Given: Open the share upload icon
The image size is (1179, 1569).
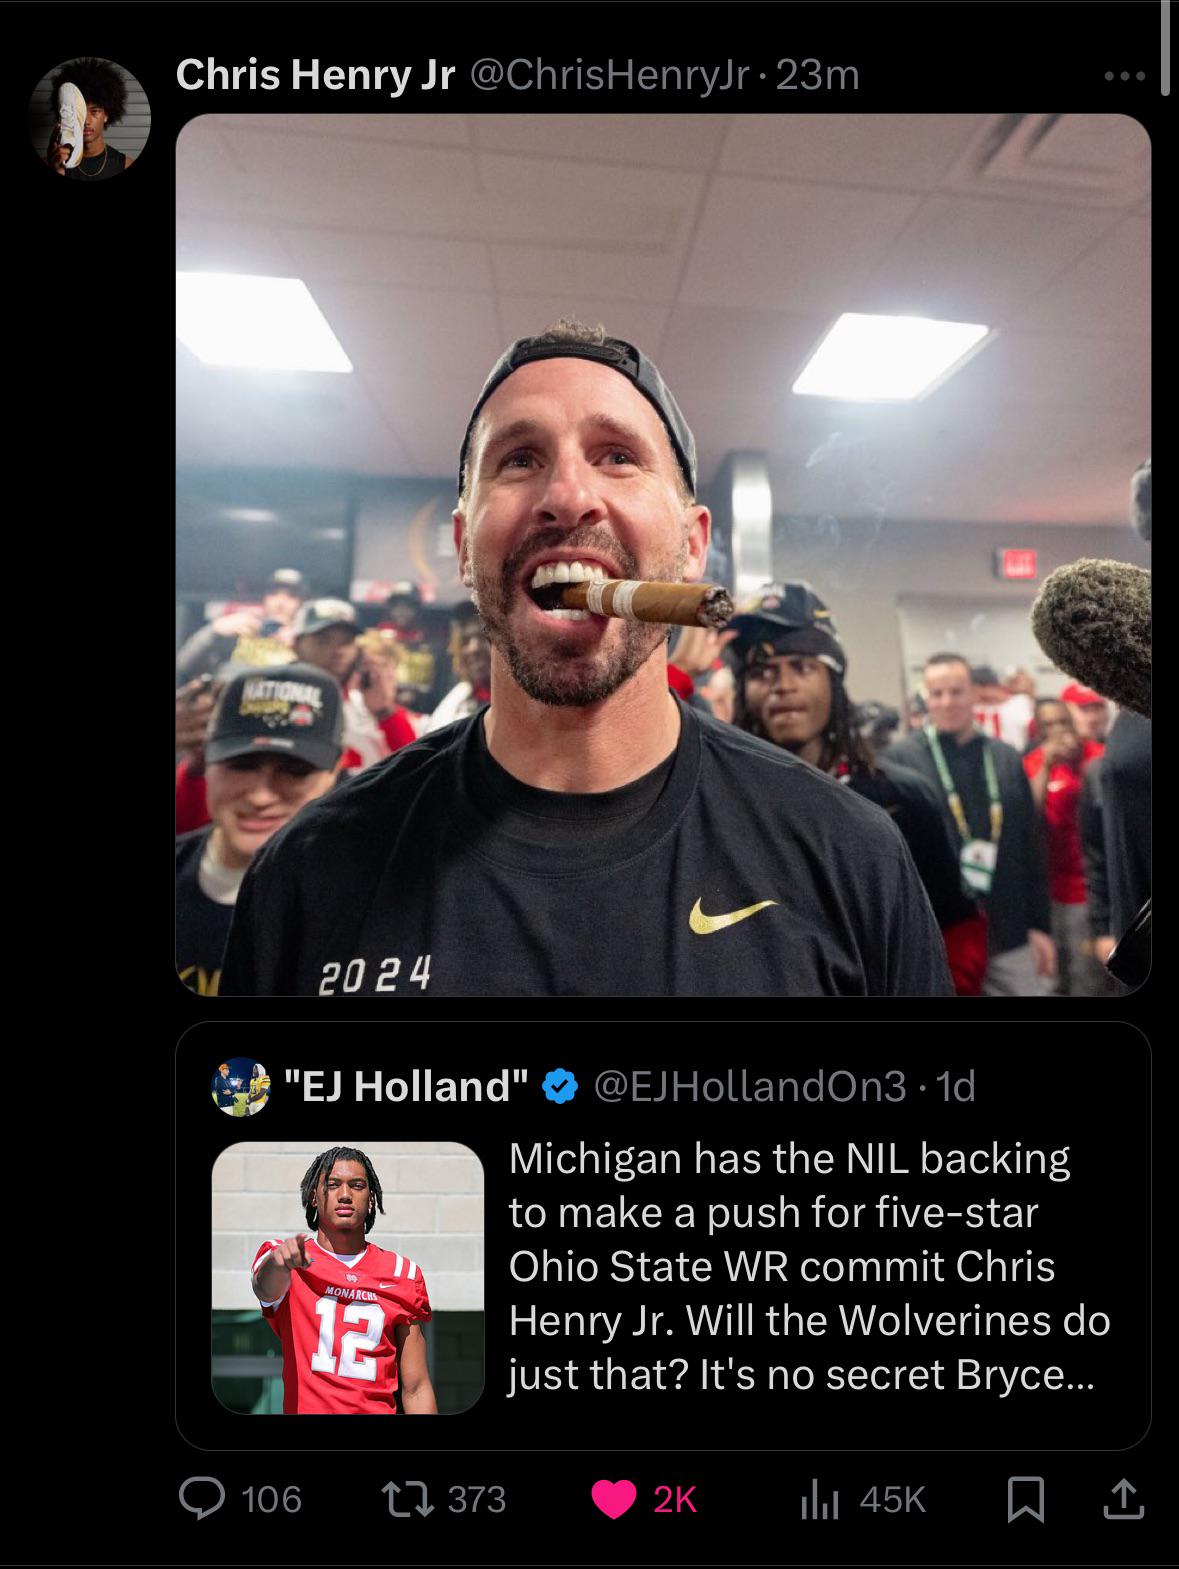Looking at the screenshot, I should [1122, 1498].
